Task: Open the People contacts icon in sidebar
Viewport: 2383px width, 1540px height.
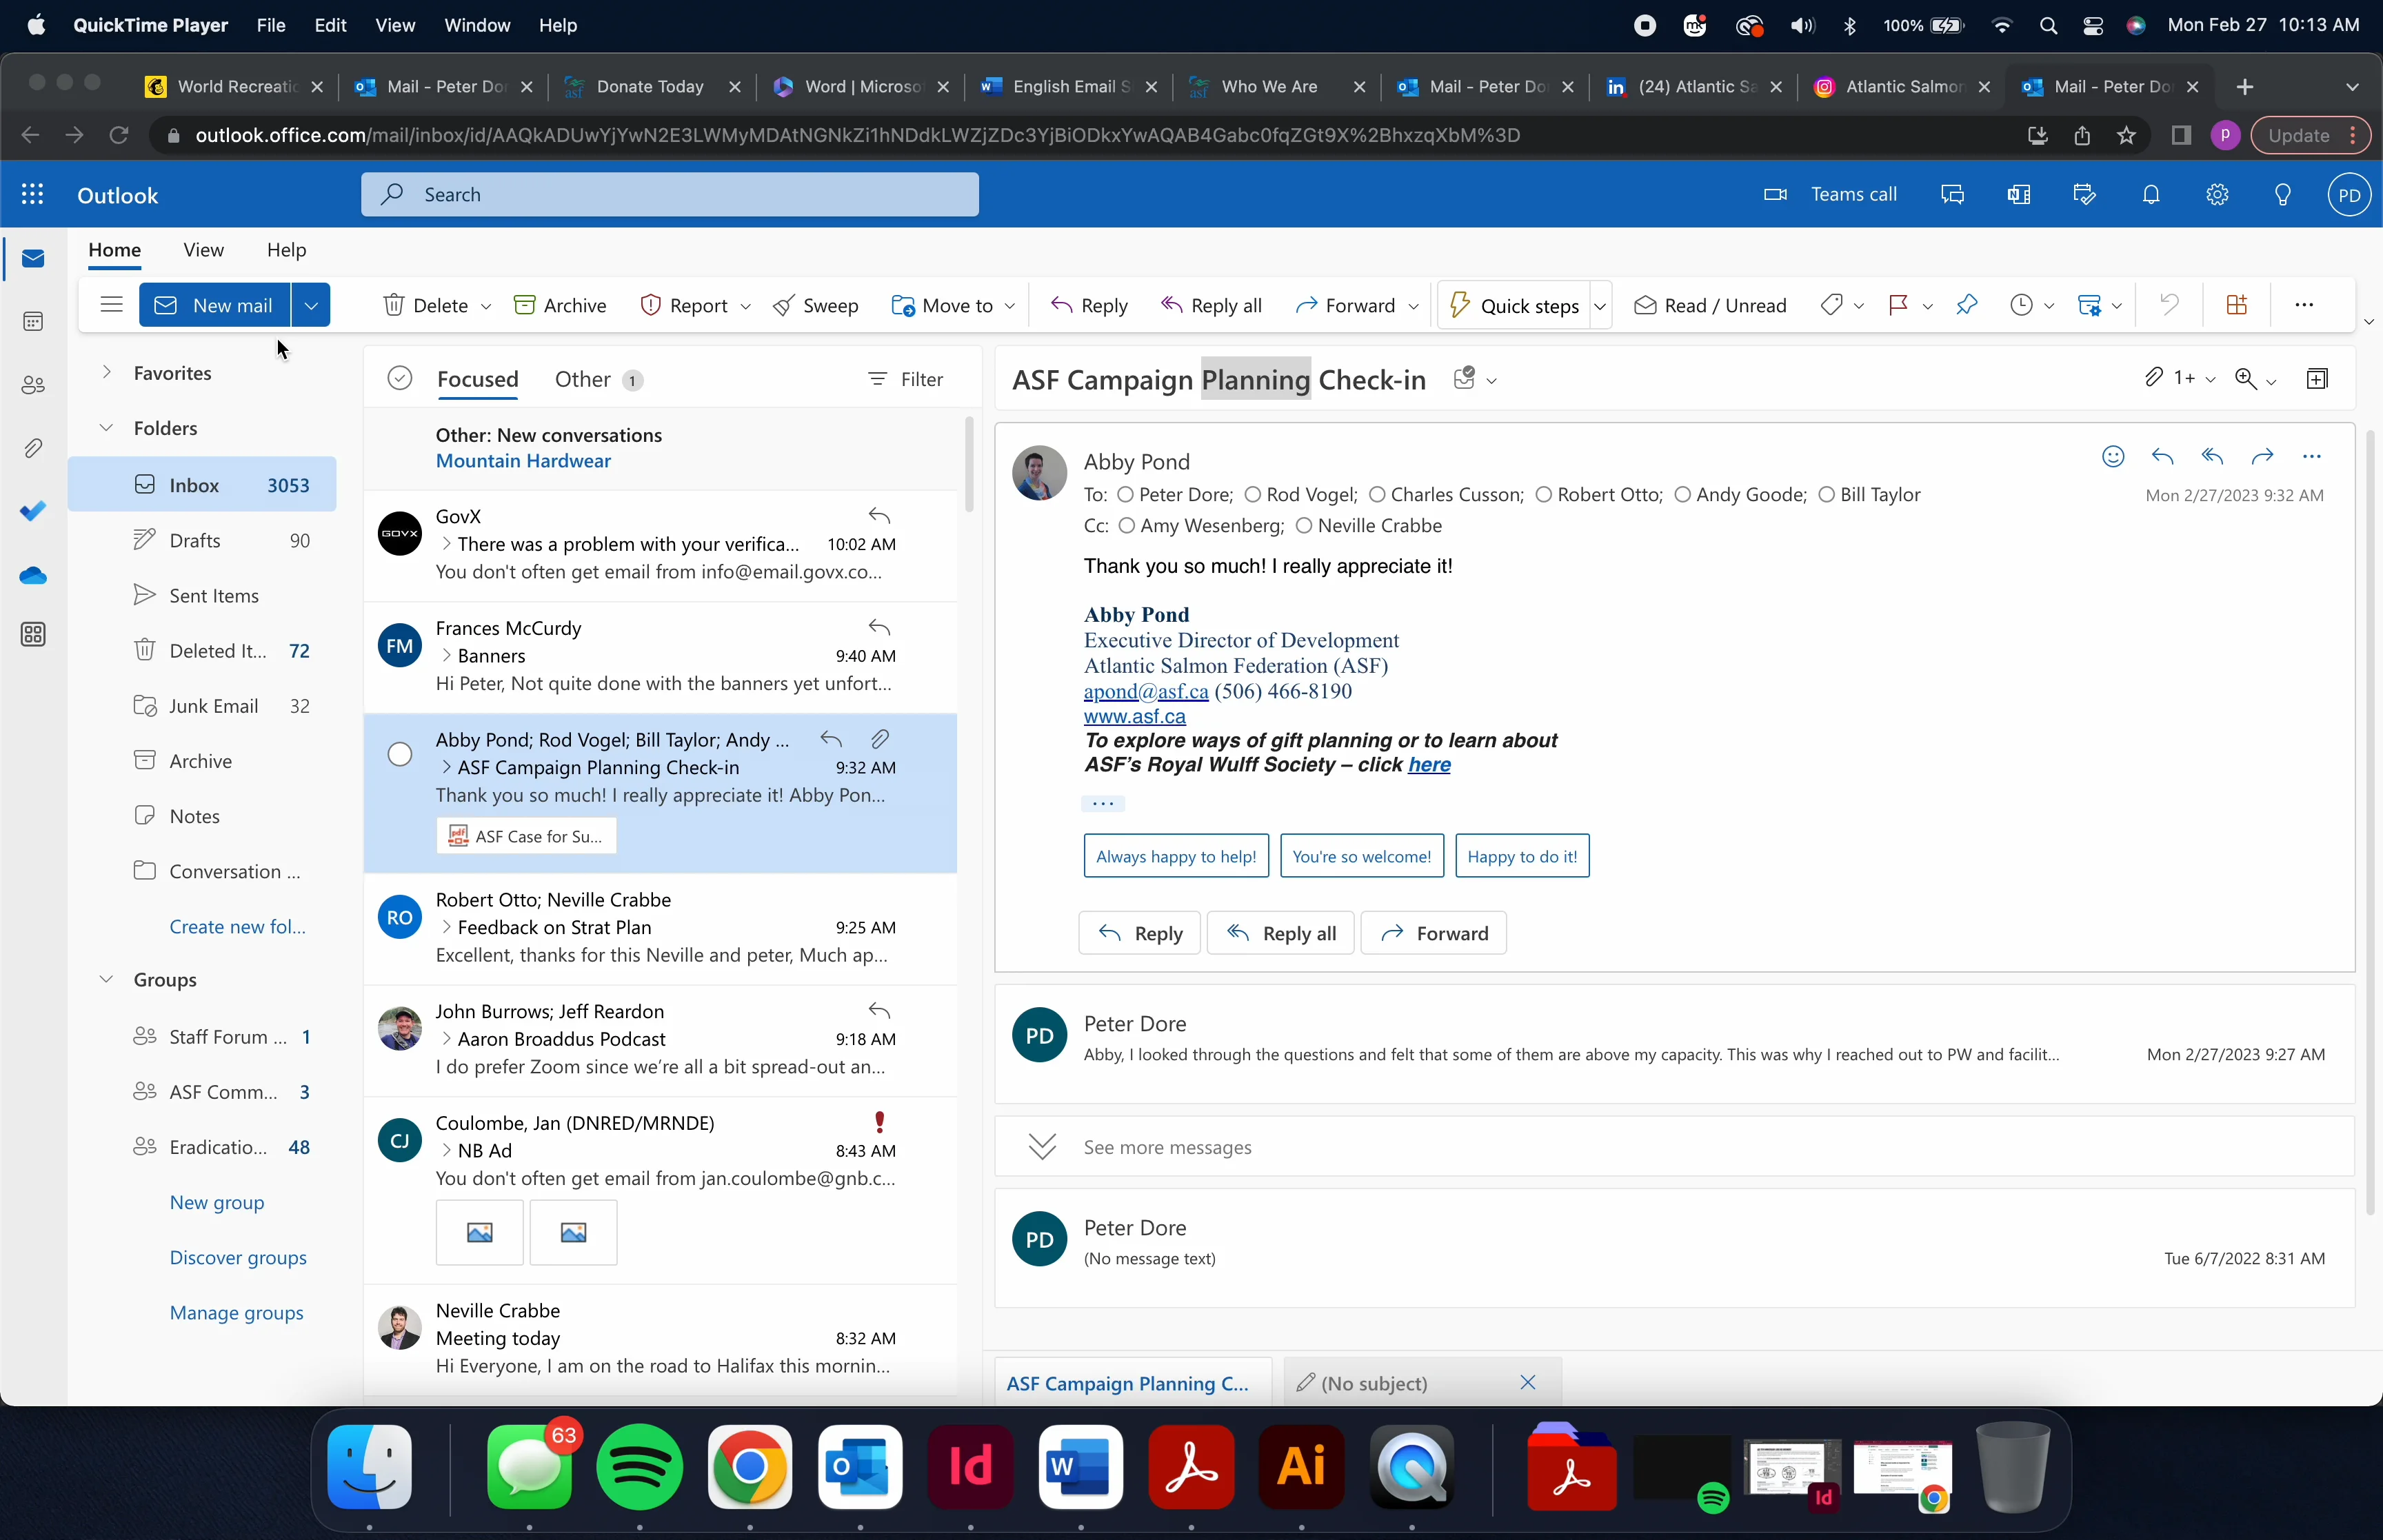Action: click(33, 385)
